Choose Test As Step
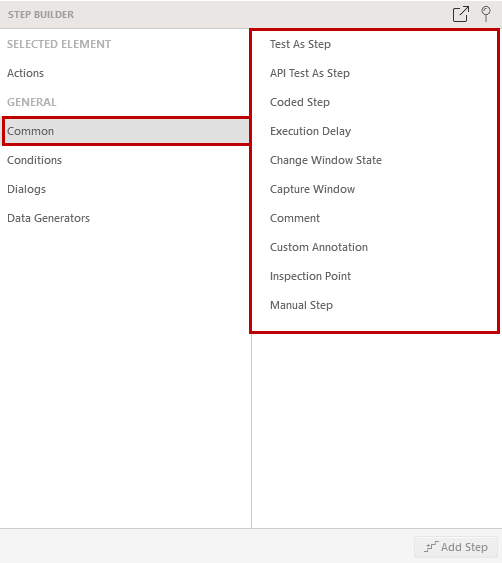Image resolution: width=502 pixels, height=563 pixels. point(300,44)
